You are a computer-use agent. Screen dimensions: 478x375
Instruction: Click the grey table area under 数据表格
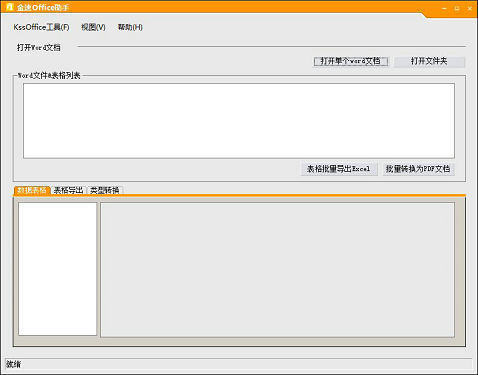[x=278, y=270]
